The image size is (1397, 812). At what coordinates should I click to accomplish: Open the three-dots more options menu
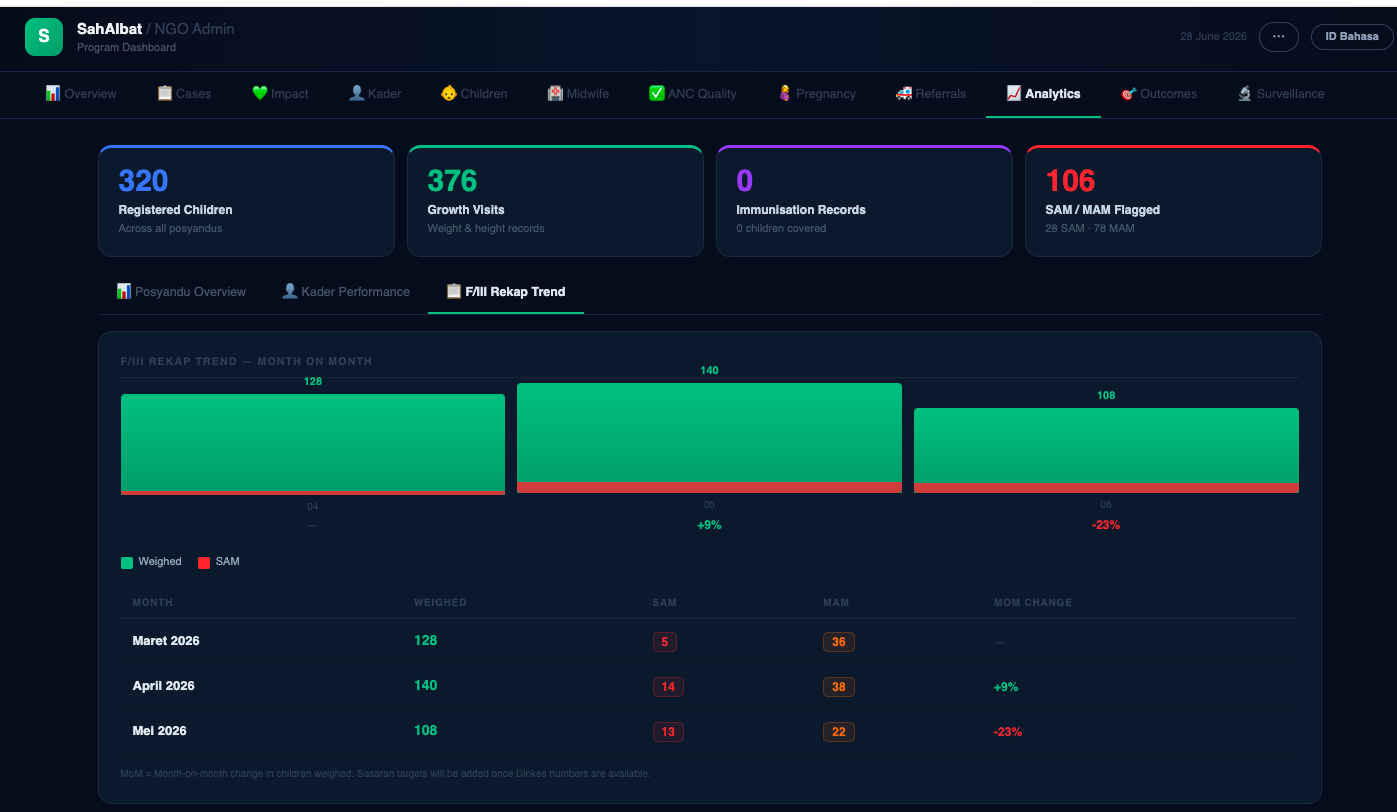1278,37
